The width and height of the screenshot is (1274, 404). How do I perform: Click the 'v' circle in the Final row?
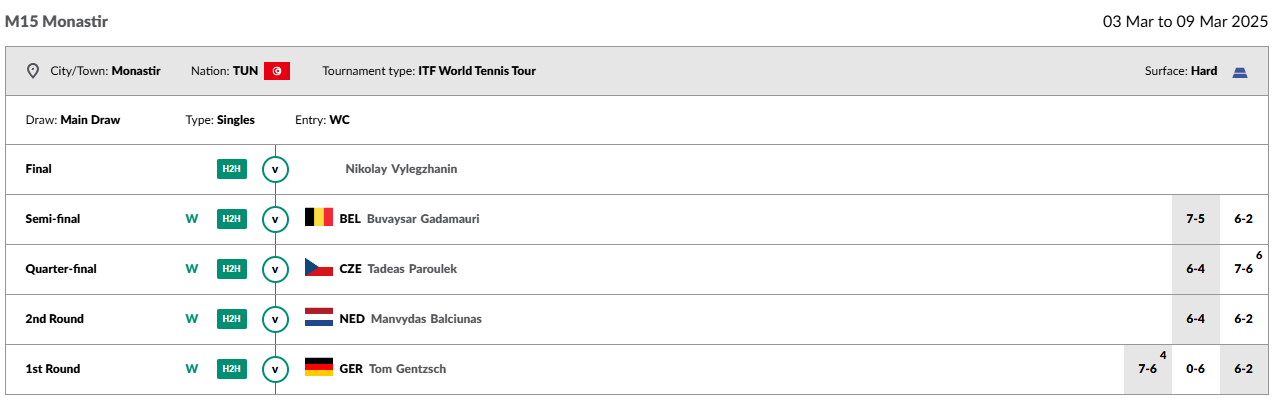pyautogui.click(x=275, y=169)
